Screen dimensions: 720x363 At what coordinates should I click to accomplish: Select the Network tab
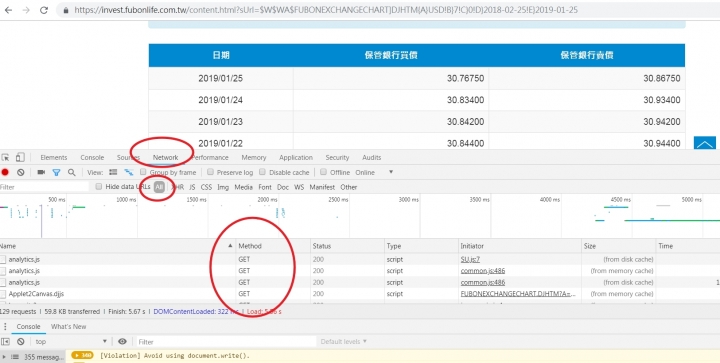pos(165,157)
